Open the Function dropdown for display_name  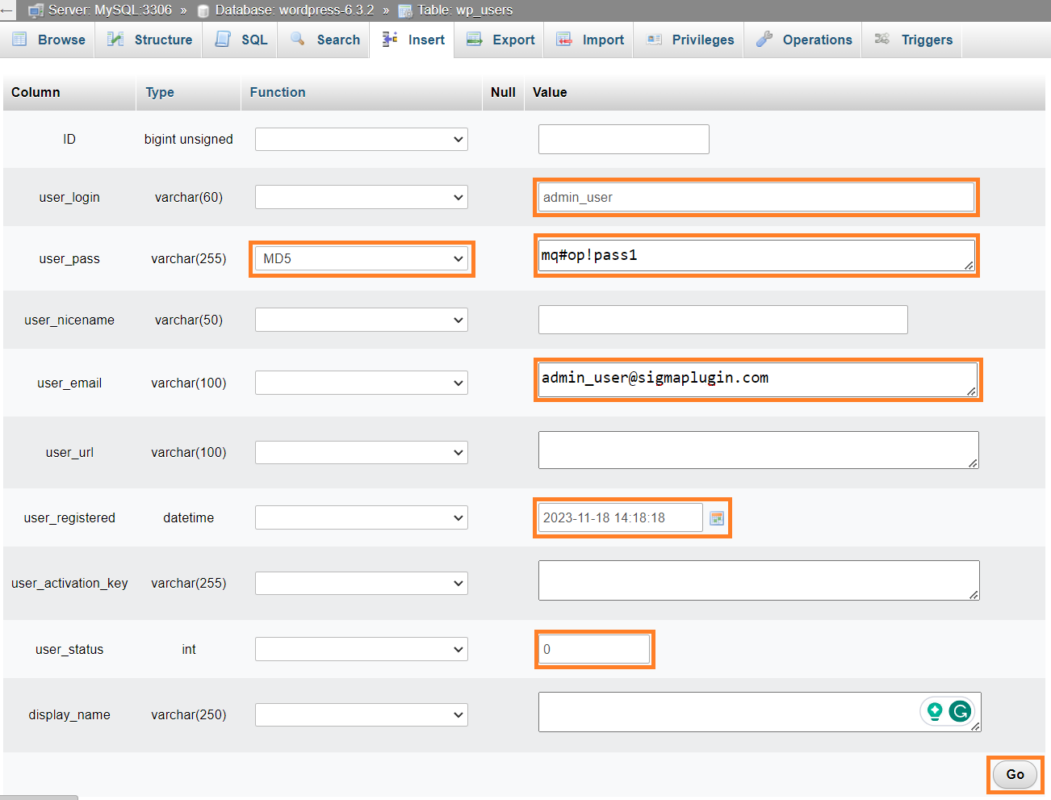pyautogui.click(x=361, y=714)
